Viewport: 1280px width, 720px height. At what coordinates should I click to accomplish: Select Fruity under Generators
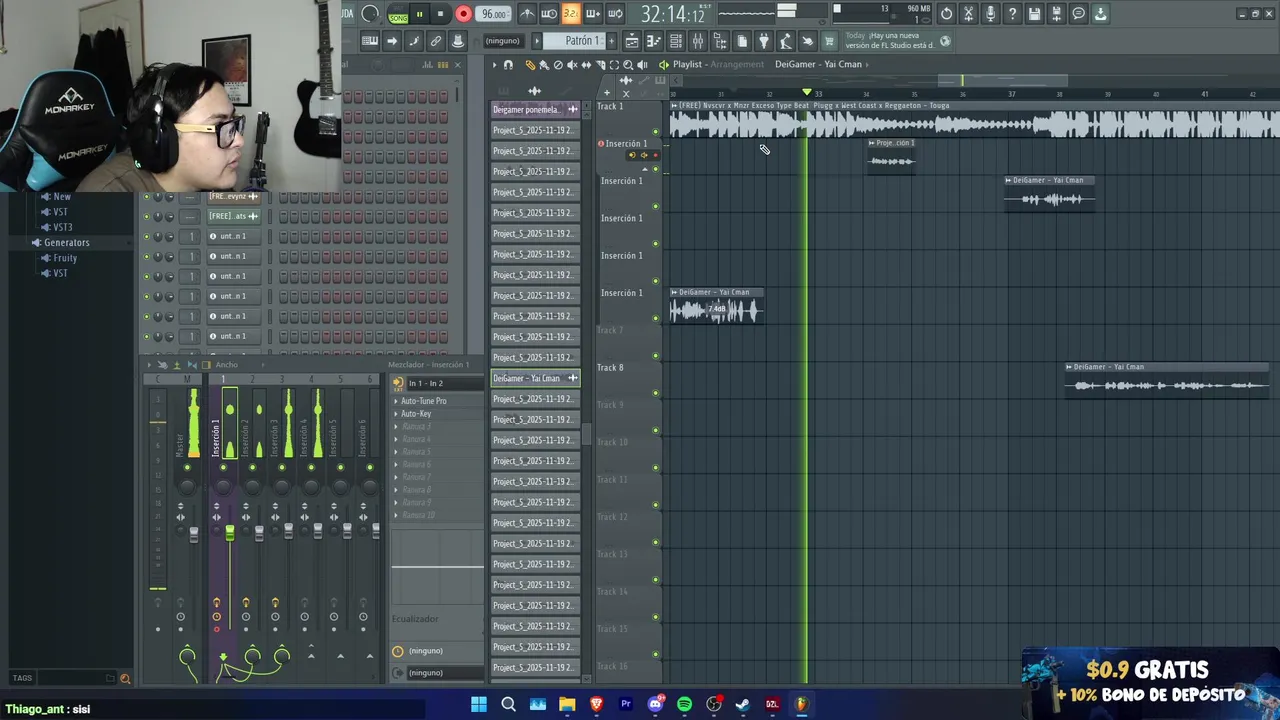65,258
